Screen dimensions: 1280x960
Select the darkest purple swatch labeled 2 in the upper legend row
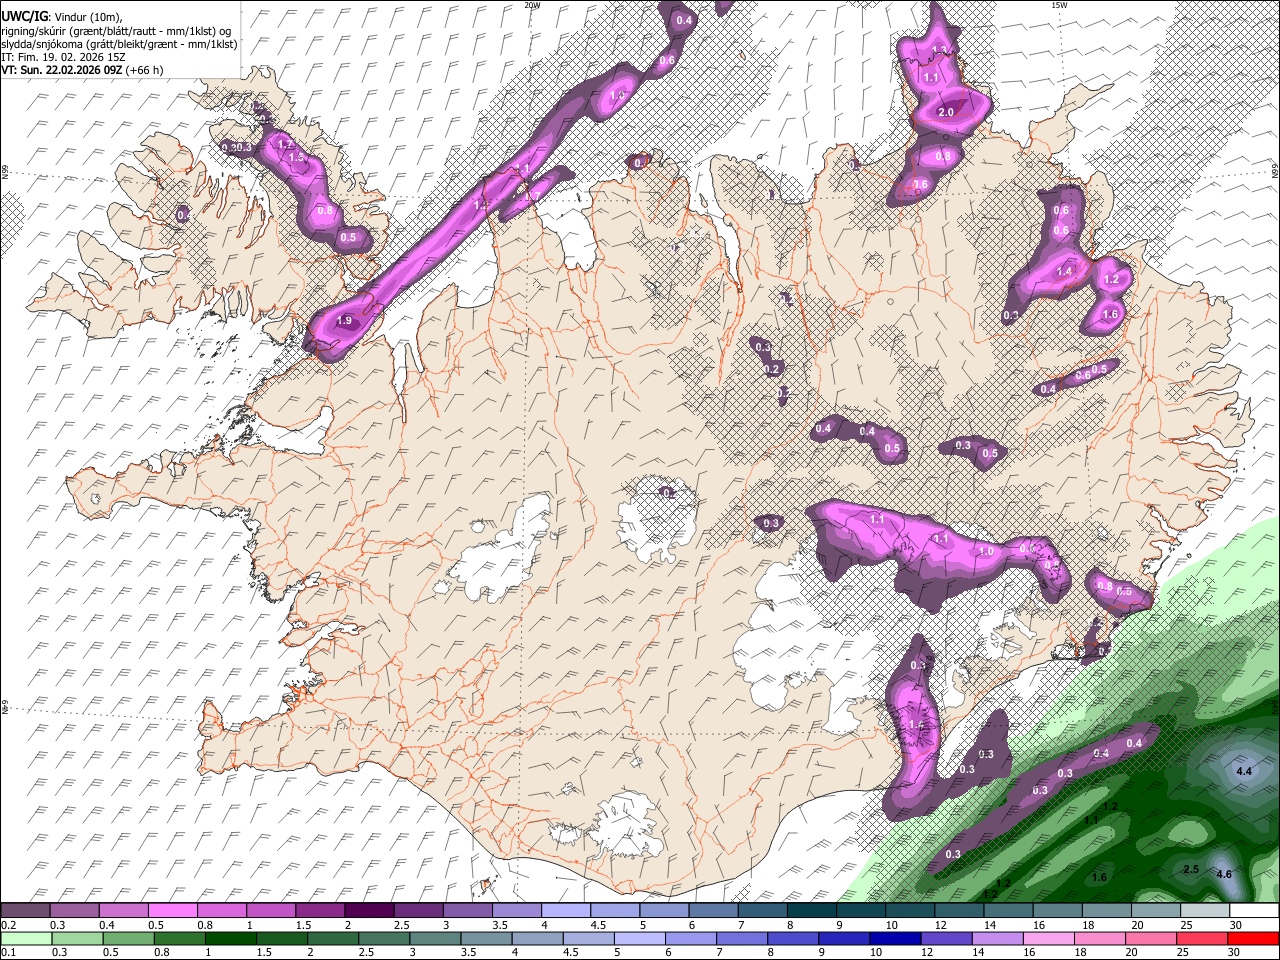click(x=369, y=911)
